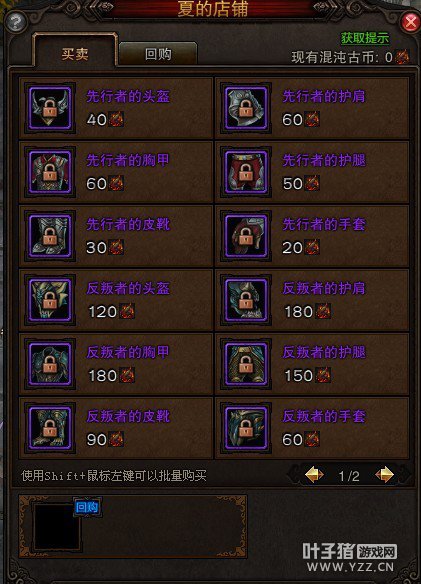This screenshot has width=421, height=584.
Task: Switch to the 买卖 tab
Action: [x=75, y=51]
